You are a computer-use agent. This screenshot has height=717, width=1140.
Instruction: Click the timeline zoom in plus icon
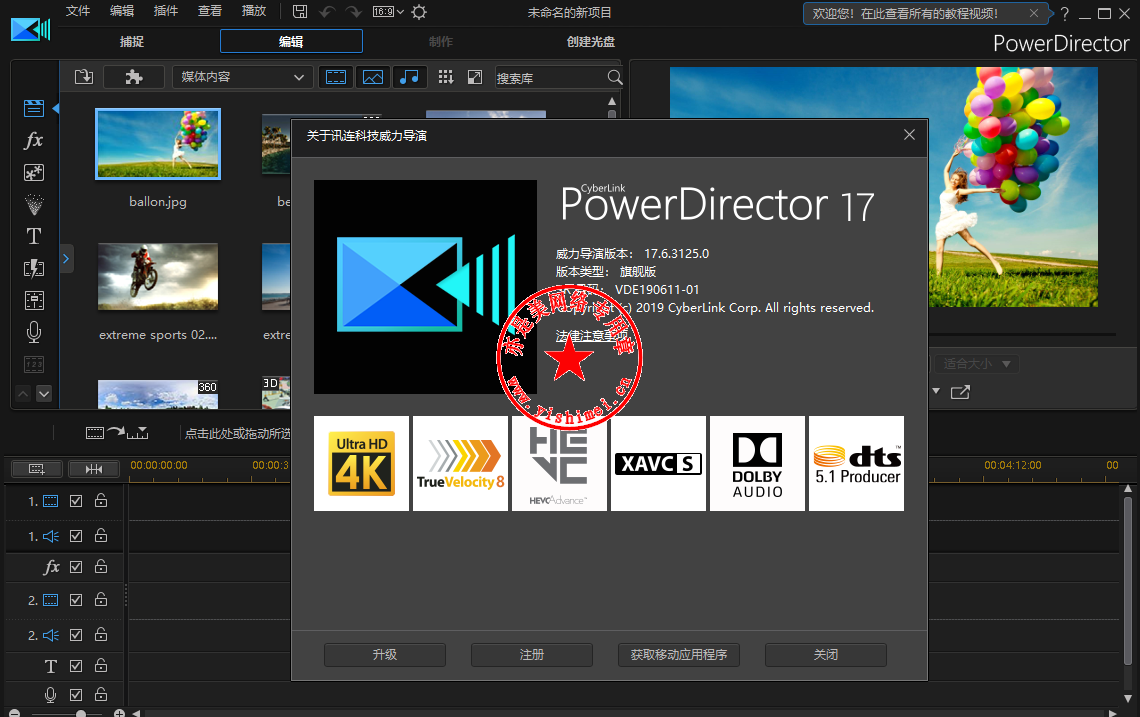point(119,713)
